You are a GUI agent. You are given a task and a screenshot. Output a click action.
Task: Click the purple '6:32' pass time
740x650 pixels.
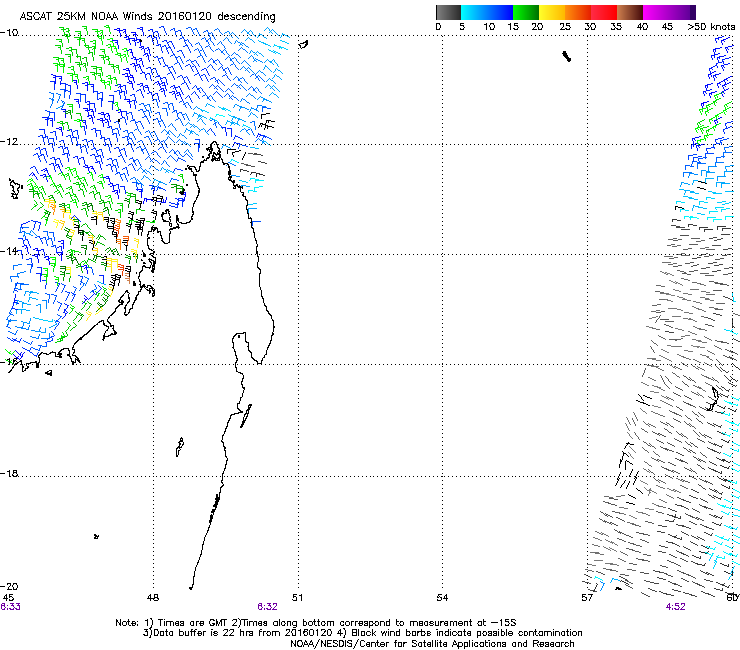268,607
